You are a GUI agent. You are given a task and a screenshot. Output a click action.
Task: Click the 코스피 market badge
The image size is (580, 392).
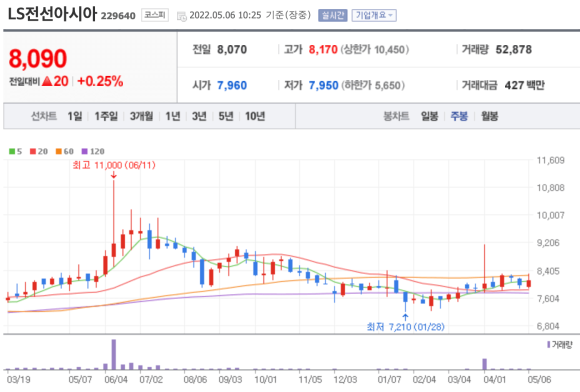click(155, 15)
